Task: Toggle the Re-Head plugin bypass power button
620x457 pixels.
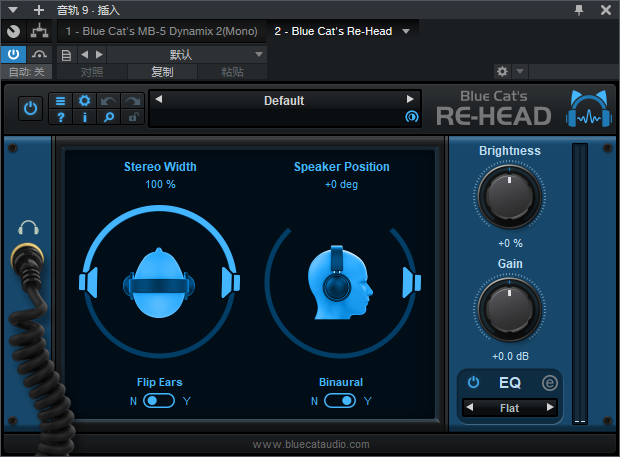Action: click(x=30, y=108)
